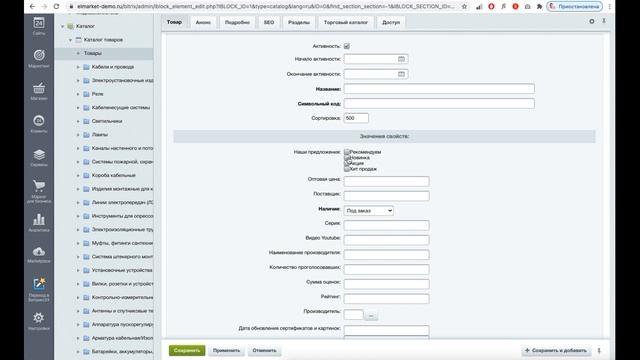Focus the Поставщик input field

pyautogui.click(x=386, y=196)
